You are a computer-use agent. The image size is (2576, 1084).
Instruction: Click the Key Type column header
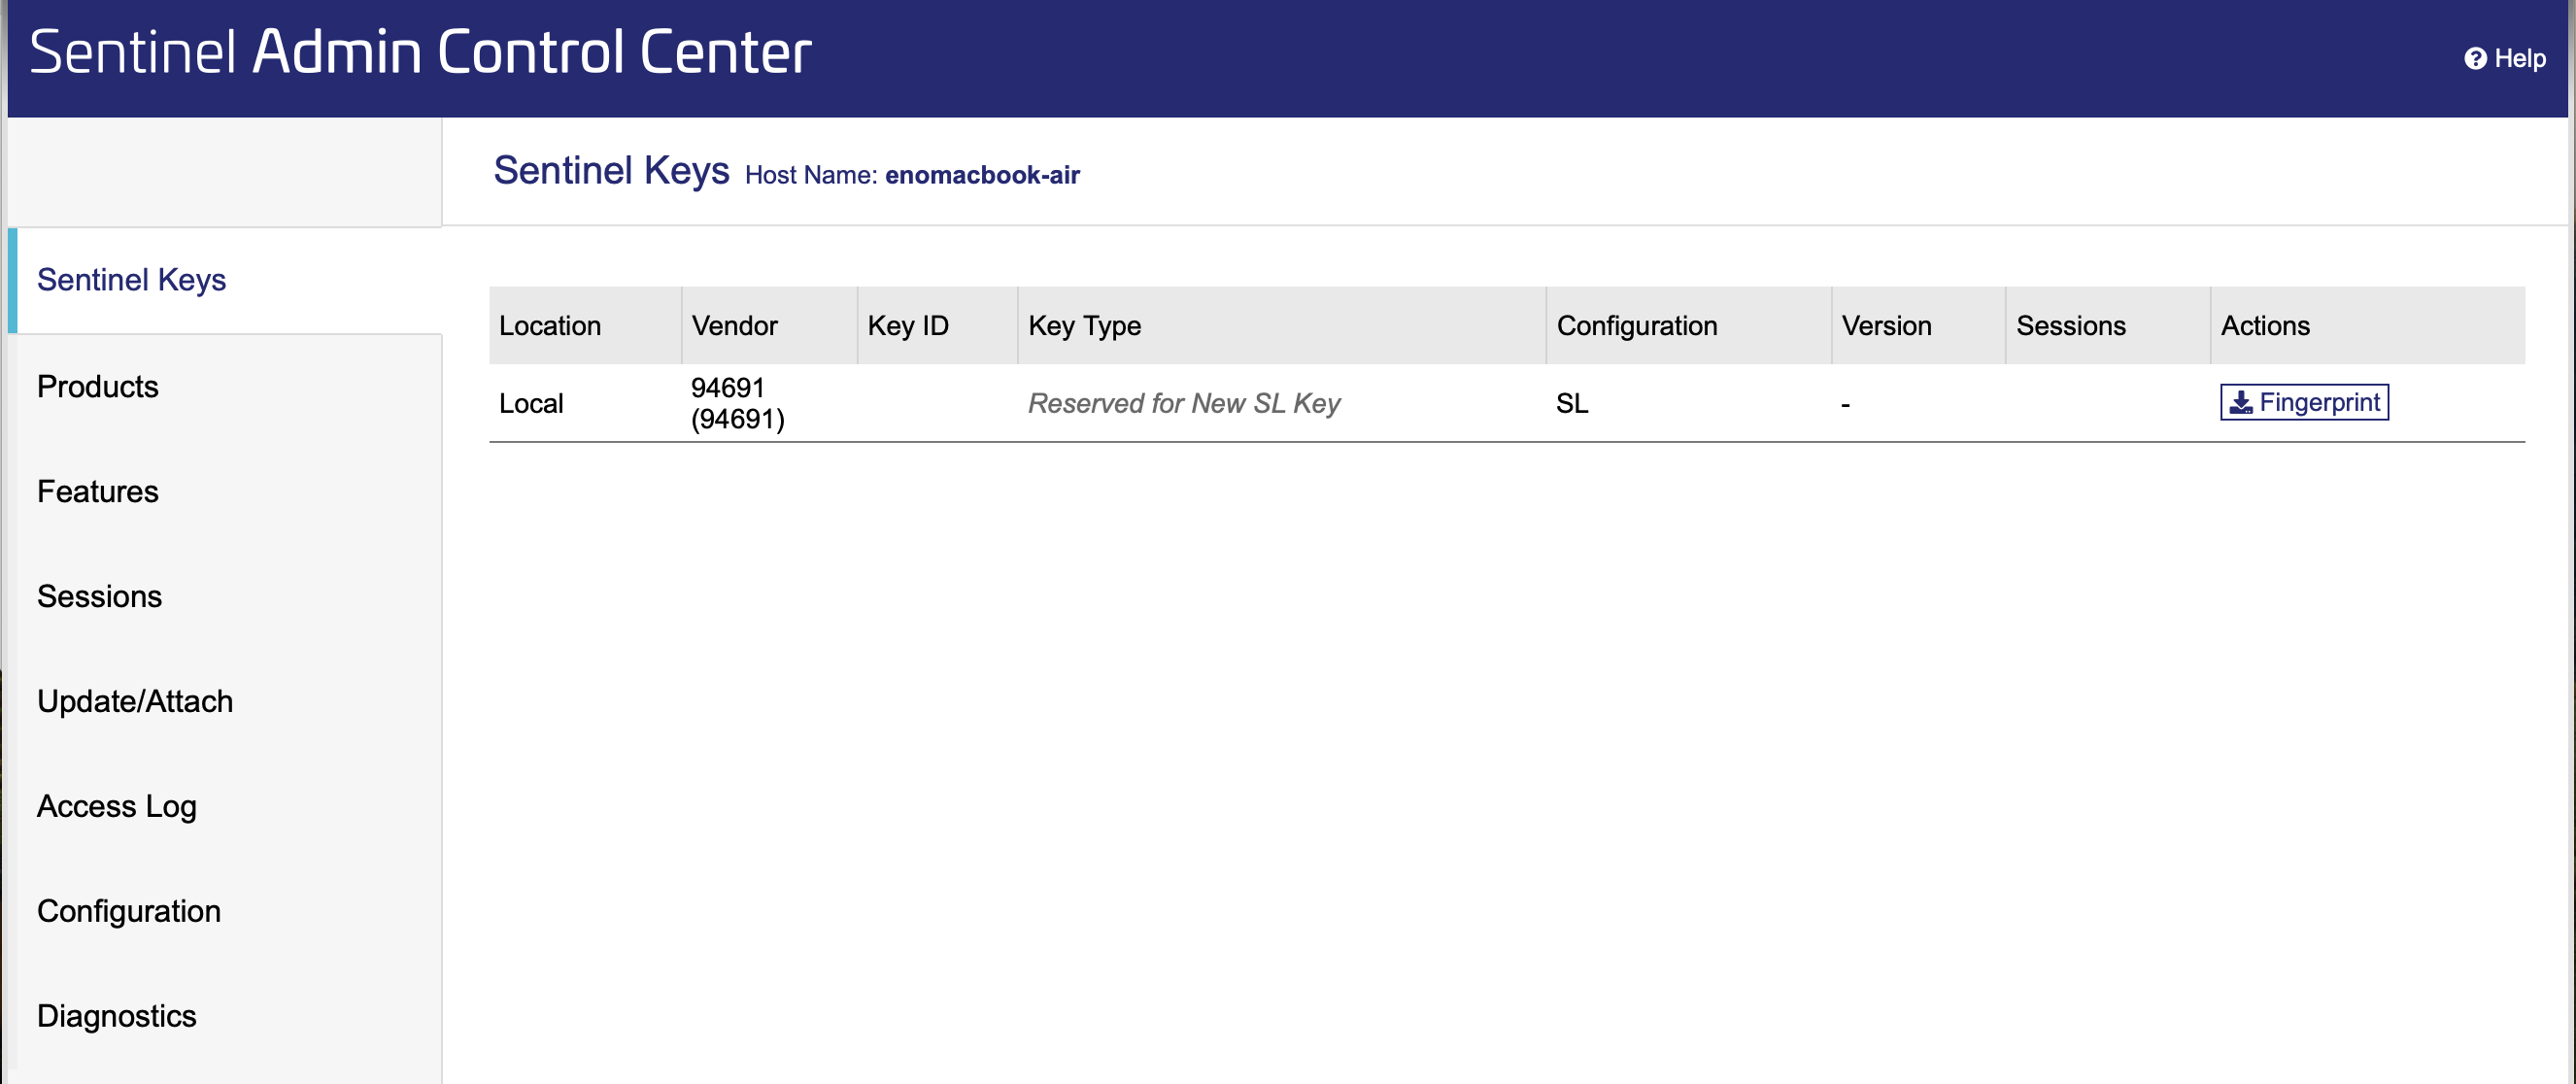tap(1282, 326)
